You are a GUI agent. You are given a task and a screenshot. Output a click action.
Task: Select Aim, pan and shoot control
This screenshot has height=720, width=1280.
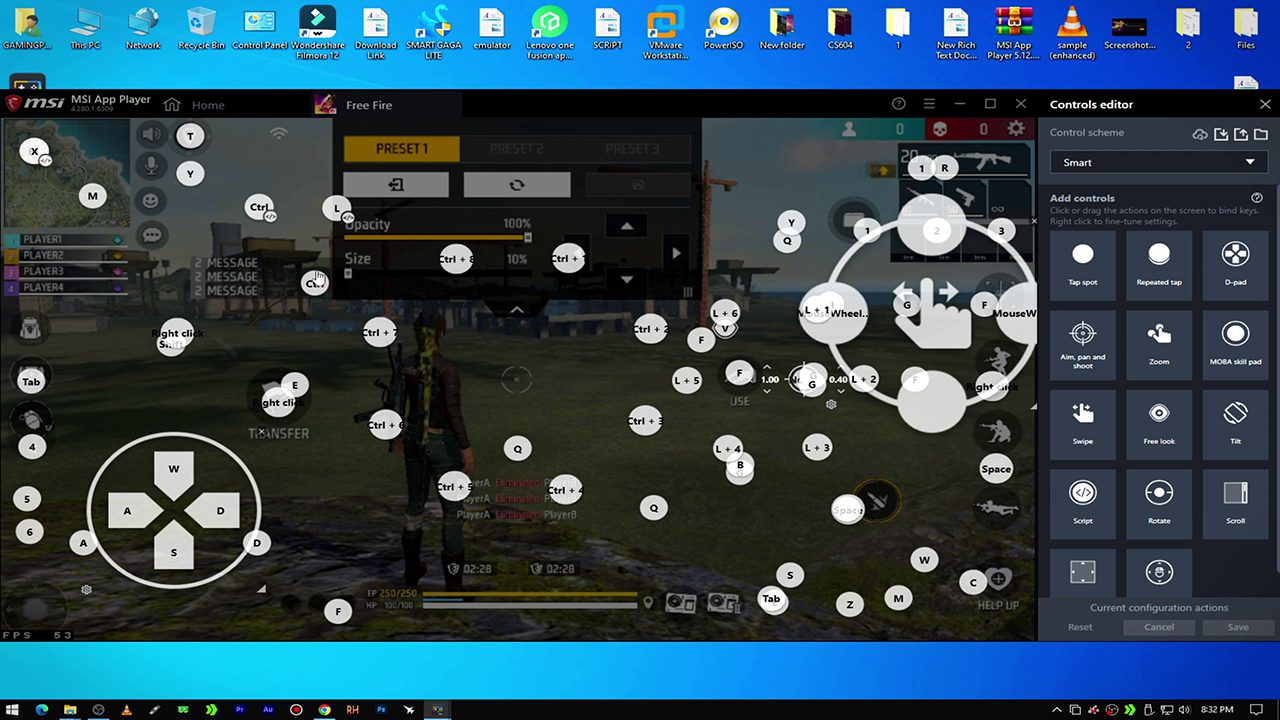click(1083, 343)
